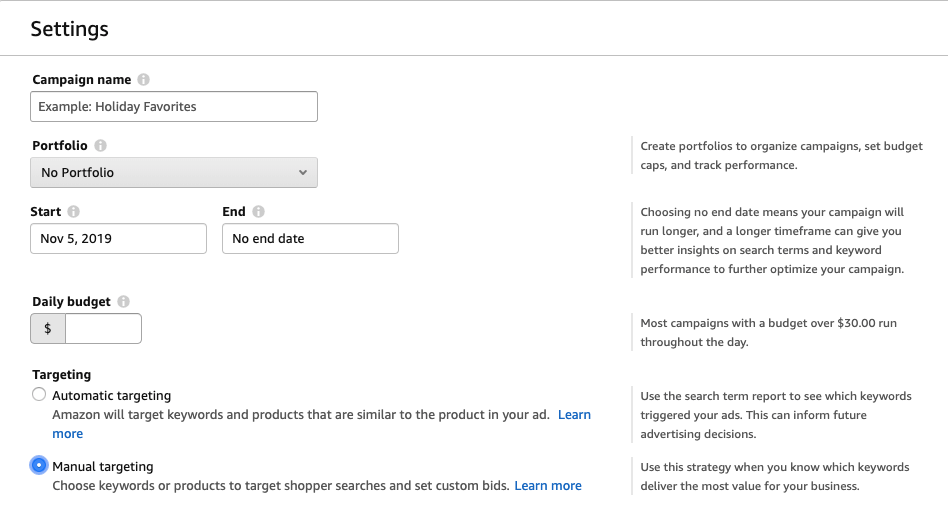The image size is (948, 520).
Task: Click the Portfolio info icon
Action: [x=100, y=146]
